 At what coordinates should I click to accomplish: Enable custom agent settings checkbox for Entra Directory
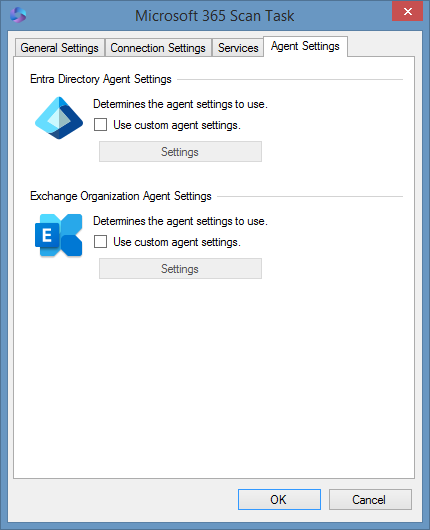(100, 124)
